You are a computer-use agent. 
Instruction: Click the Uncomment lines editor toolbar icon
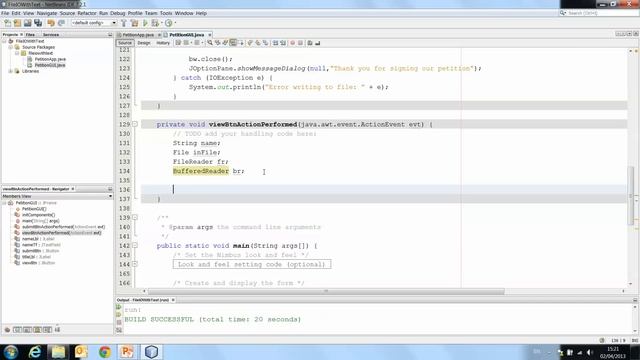click(x=318, y=43)
